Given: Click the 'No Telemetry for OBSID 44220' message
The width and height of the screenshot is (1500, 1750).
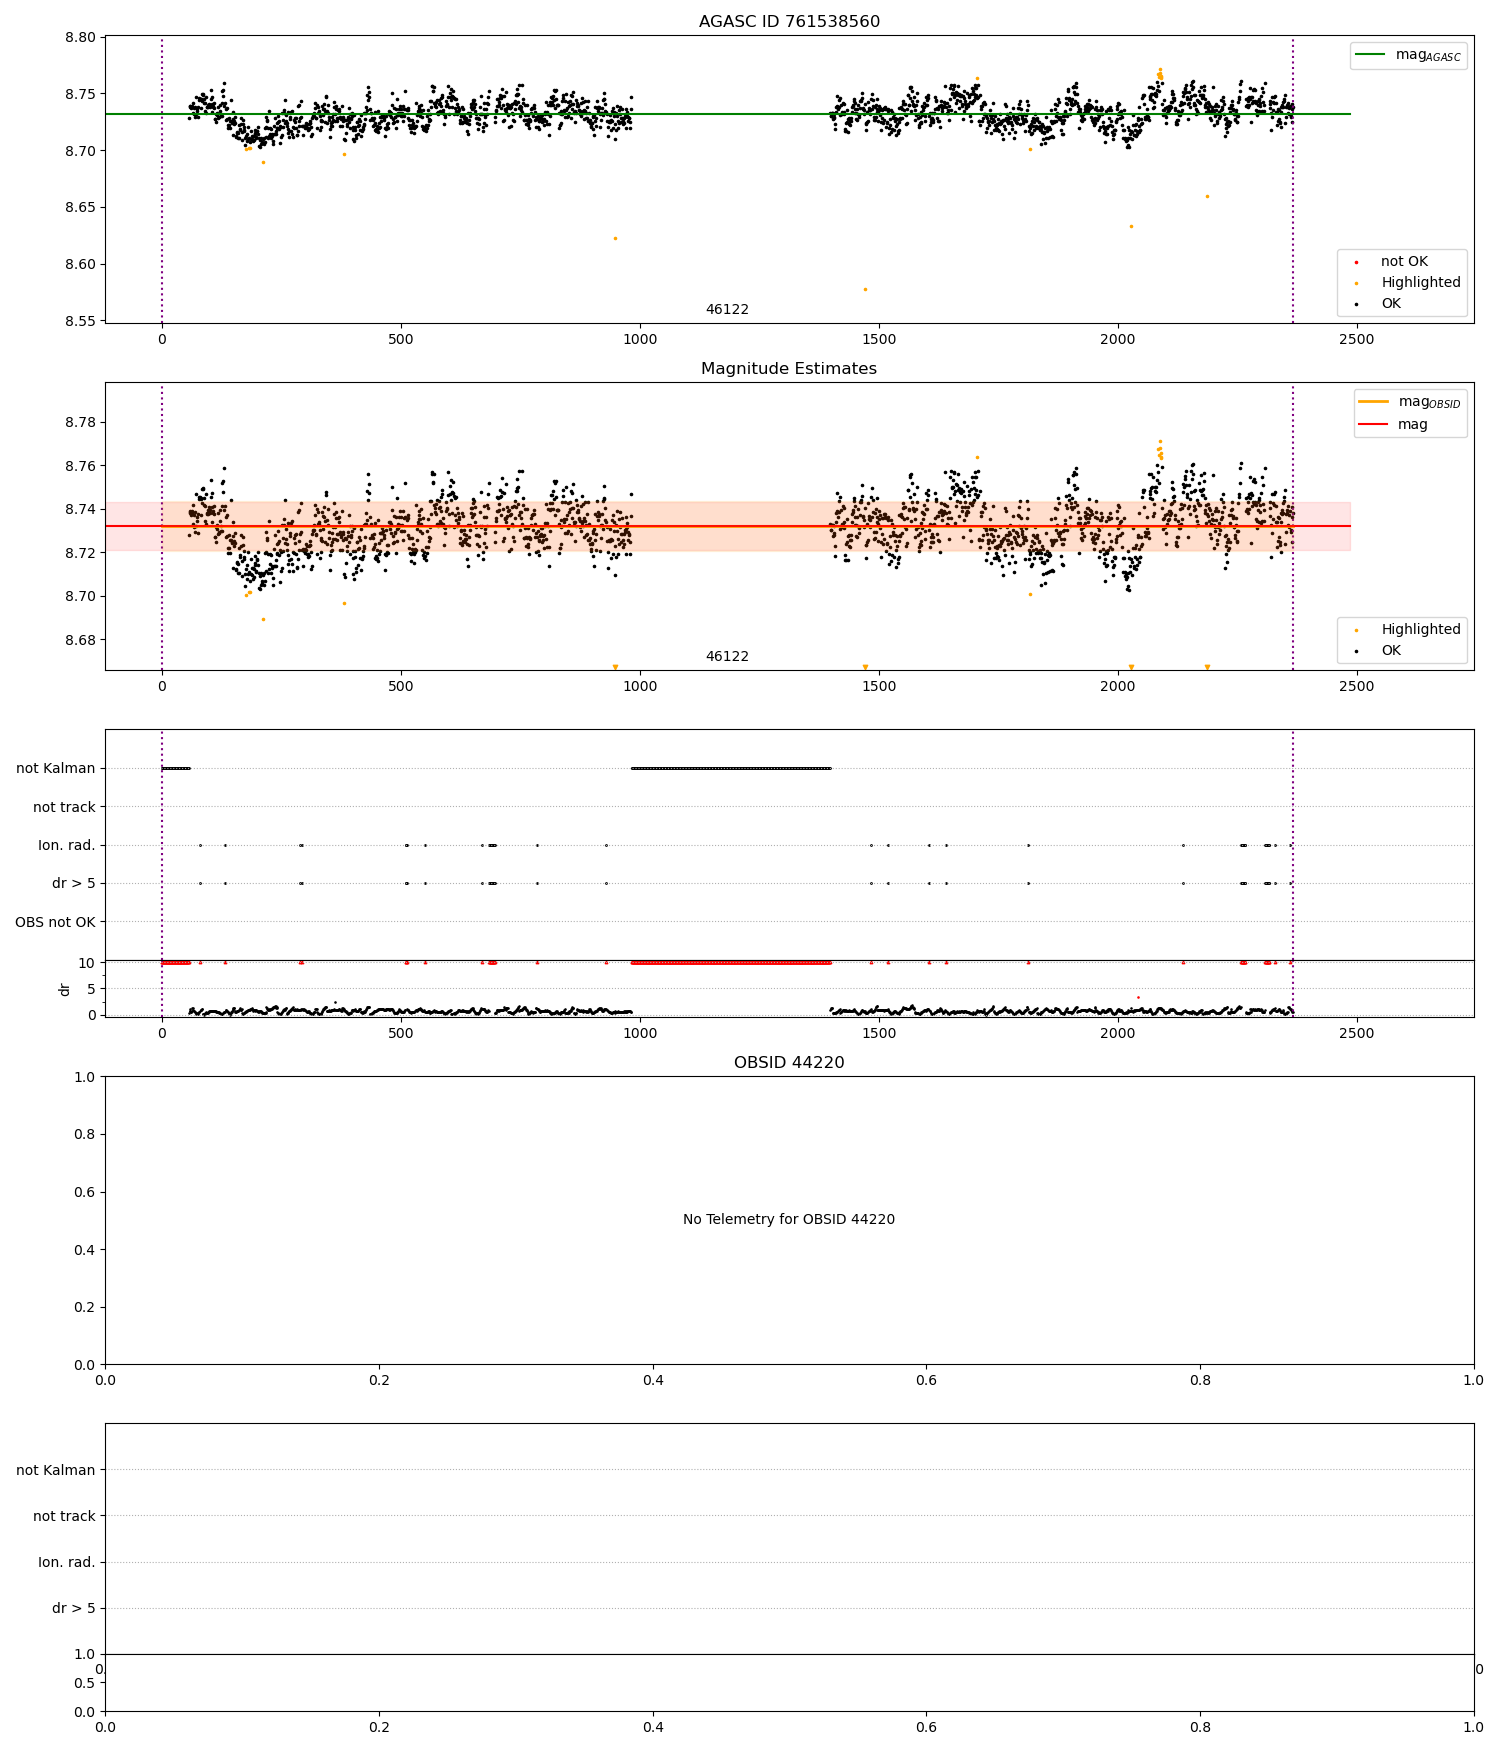Looking at the screenshot, I should pos(789,1220).
